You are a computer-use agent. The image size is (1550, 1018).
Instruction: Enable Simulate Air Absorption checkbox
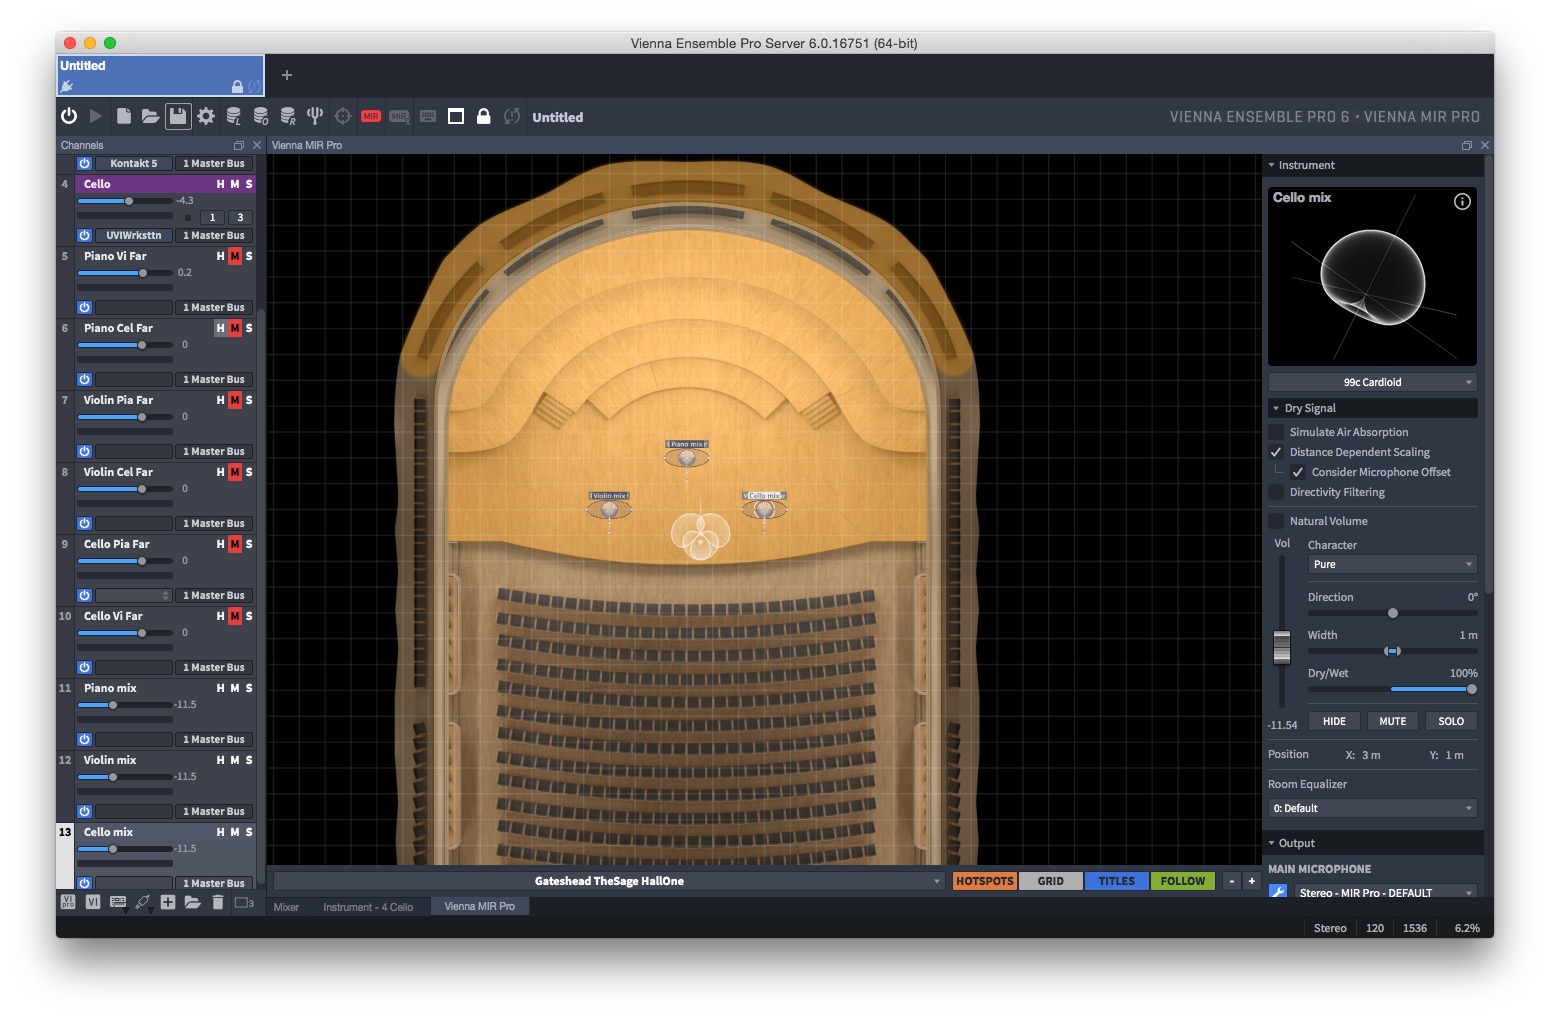[1276, 432]
